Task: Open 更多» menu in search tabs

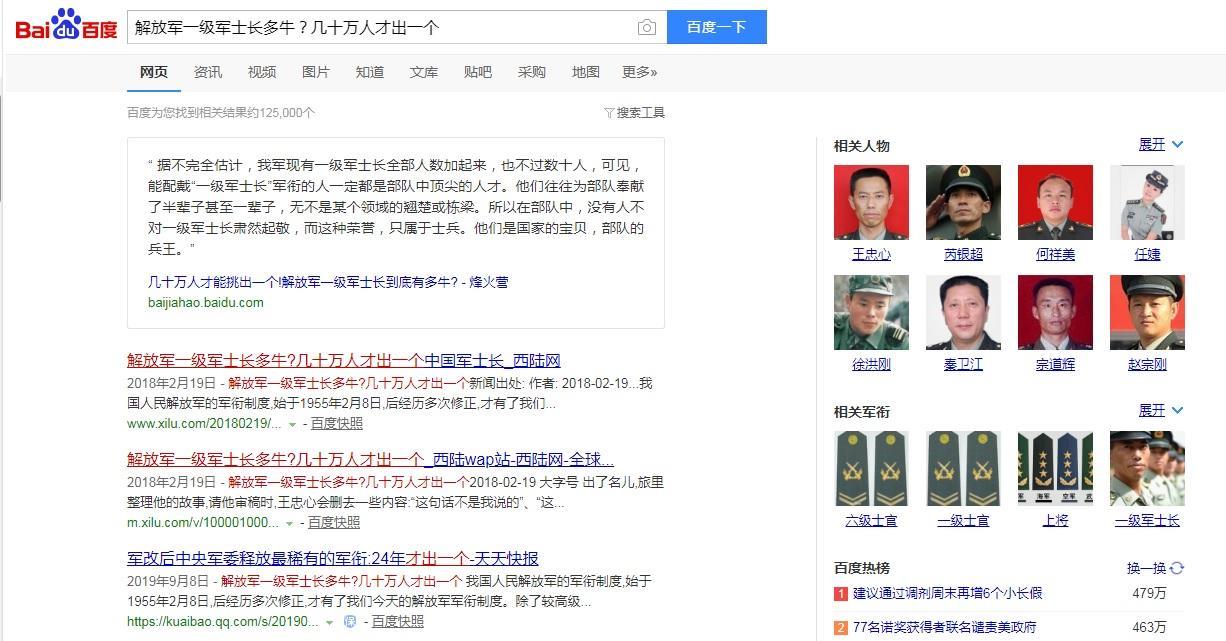Action: click(639, 72)
